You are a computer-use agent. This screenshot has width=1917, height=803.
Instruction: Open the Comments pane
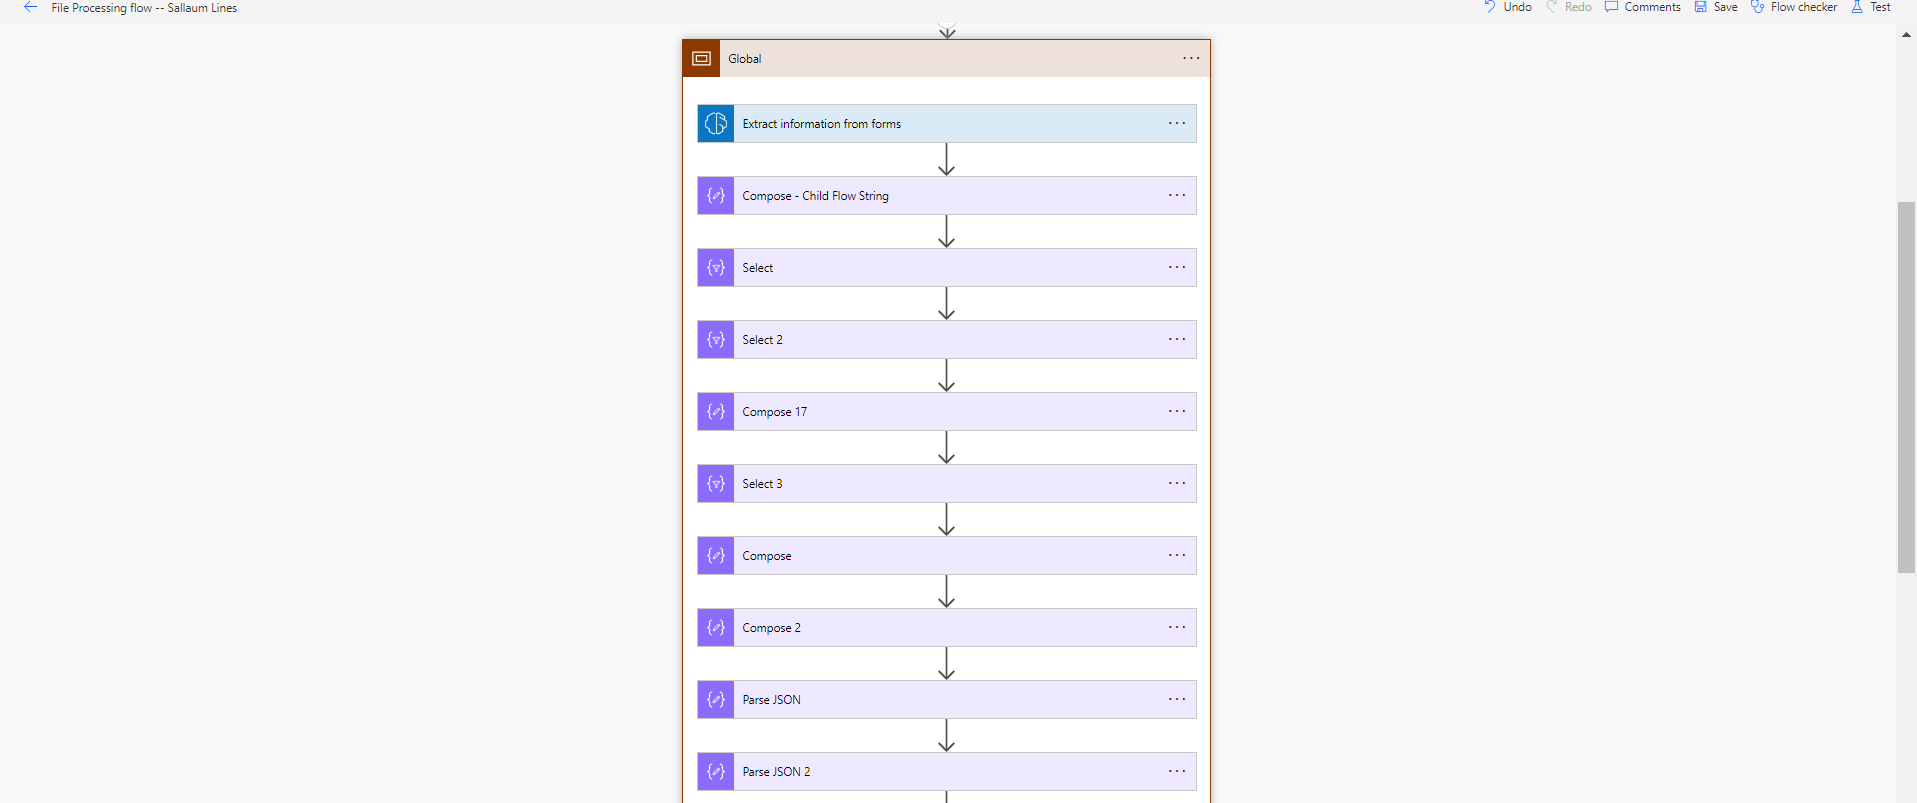[x=1643, y=7]
